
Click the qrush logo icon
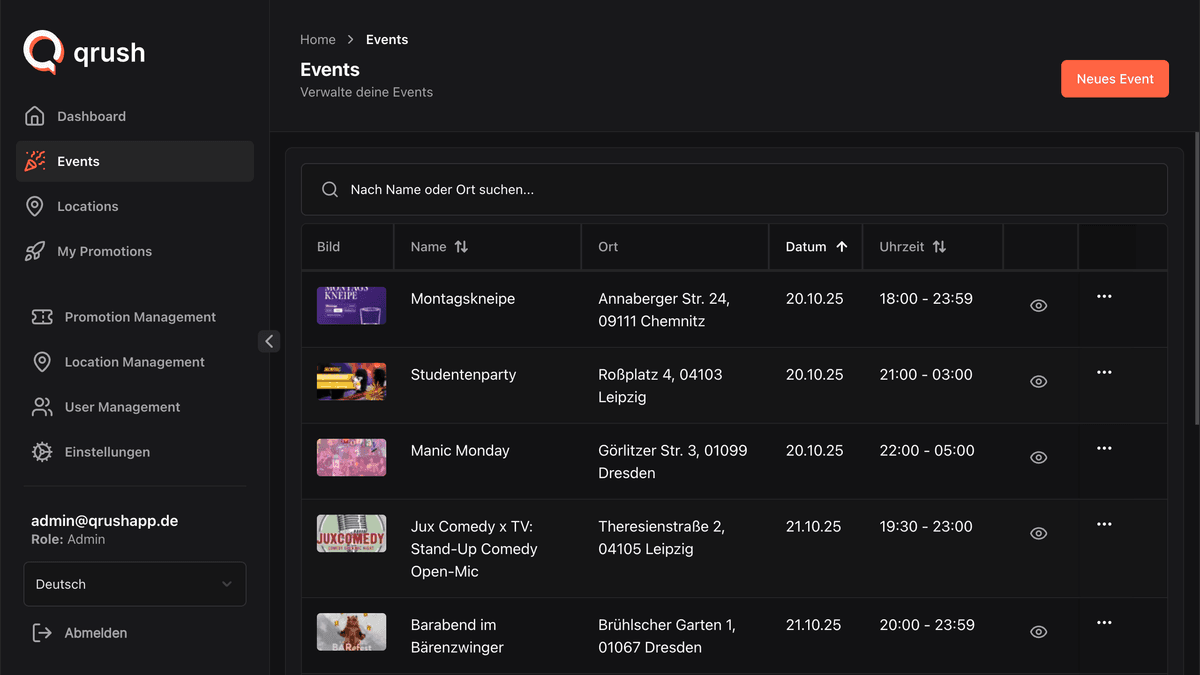pos(43,52)
